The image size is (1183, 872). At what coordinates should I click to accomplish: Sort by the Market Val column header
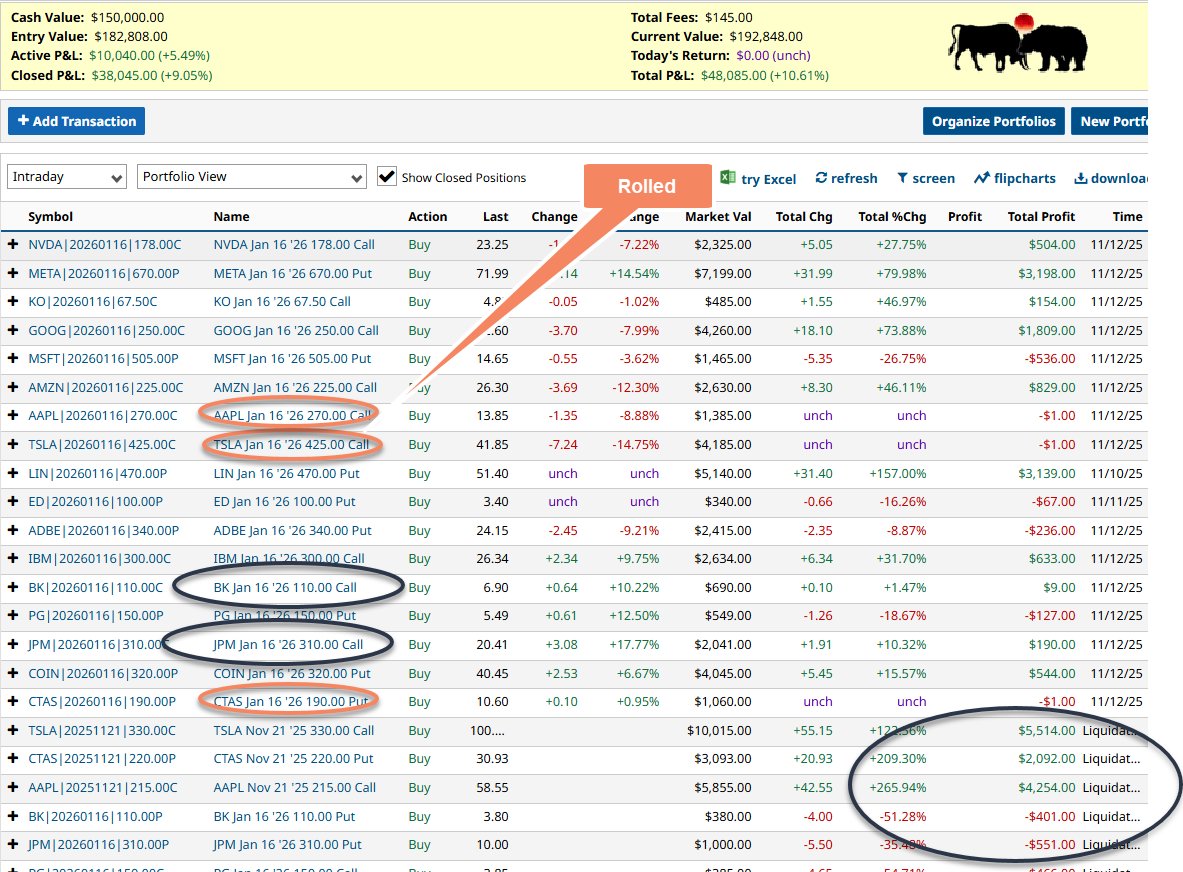pyautogui.click(x=717, y=216)
